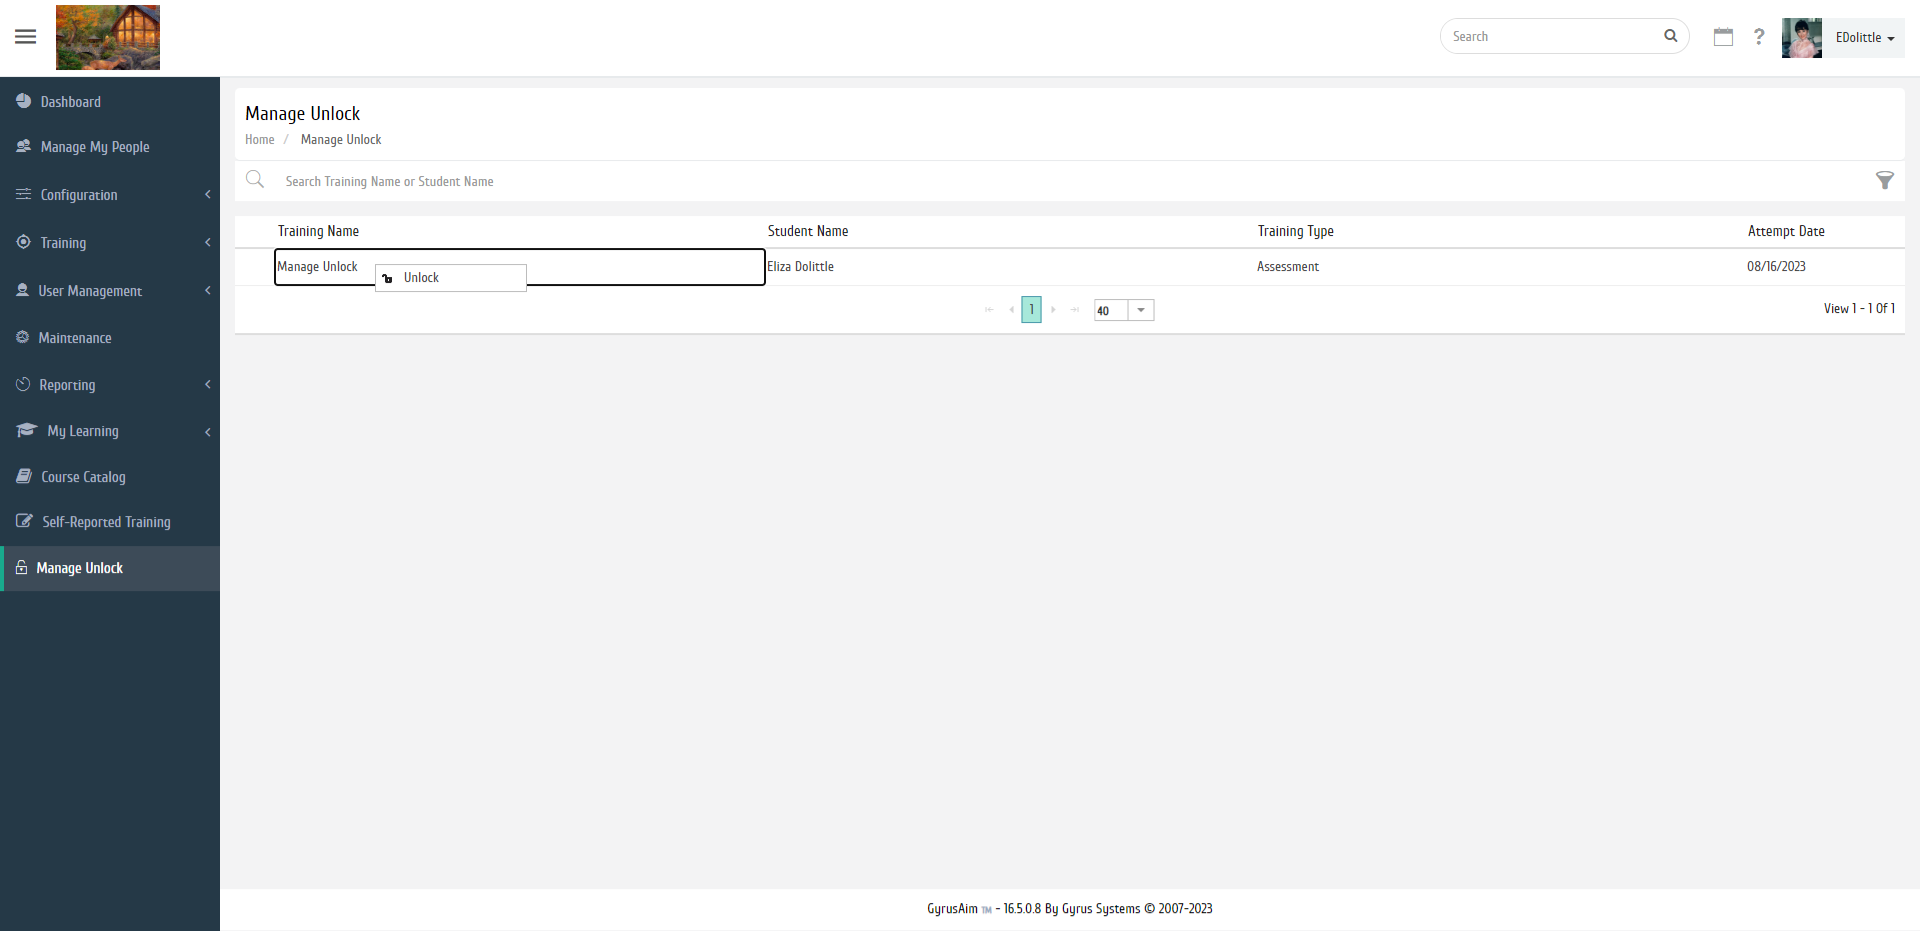The width and height of the screenshot is (1920, 931).
Task: Select Unlock from the context menu
Action: (421, 278)
